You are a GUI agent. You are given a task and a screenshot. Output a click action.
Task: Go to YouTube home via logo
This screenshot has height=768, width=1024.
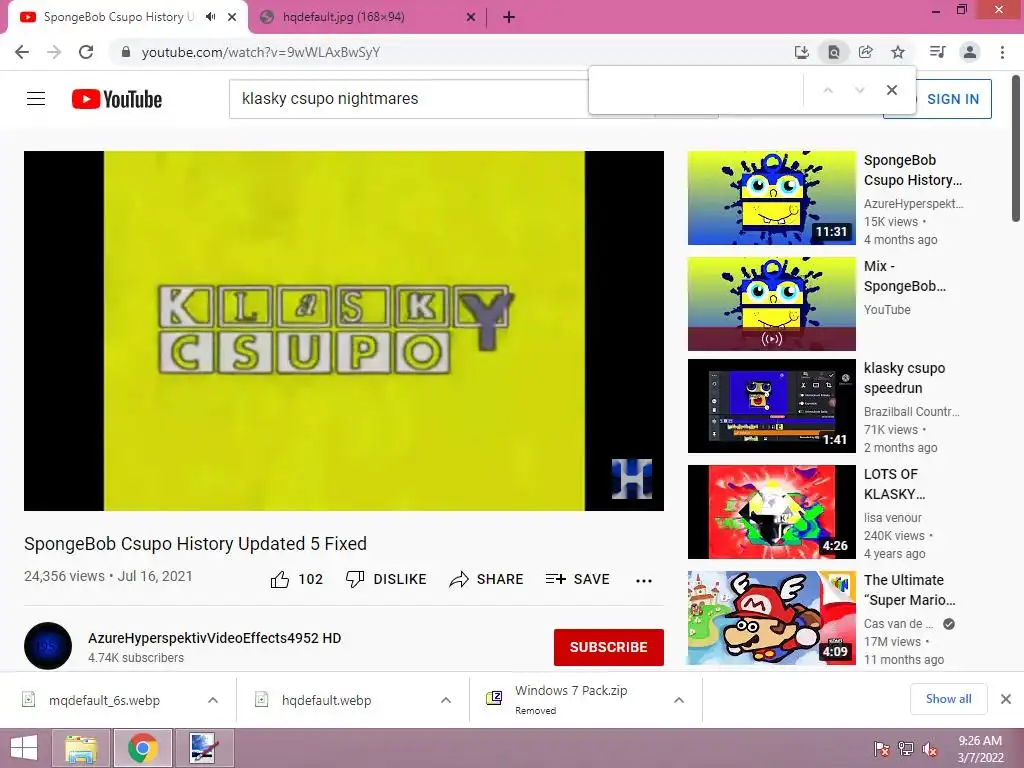[x=117, y=99]
